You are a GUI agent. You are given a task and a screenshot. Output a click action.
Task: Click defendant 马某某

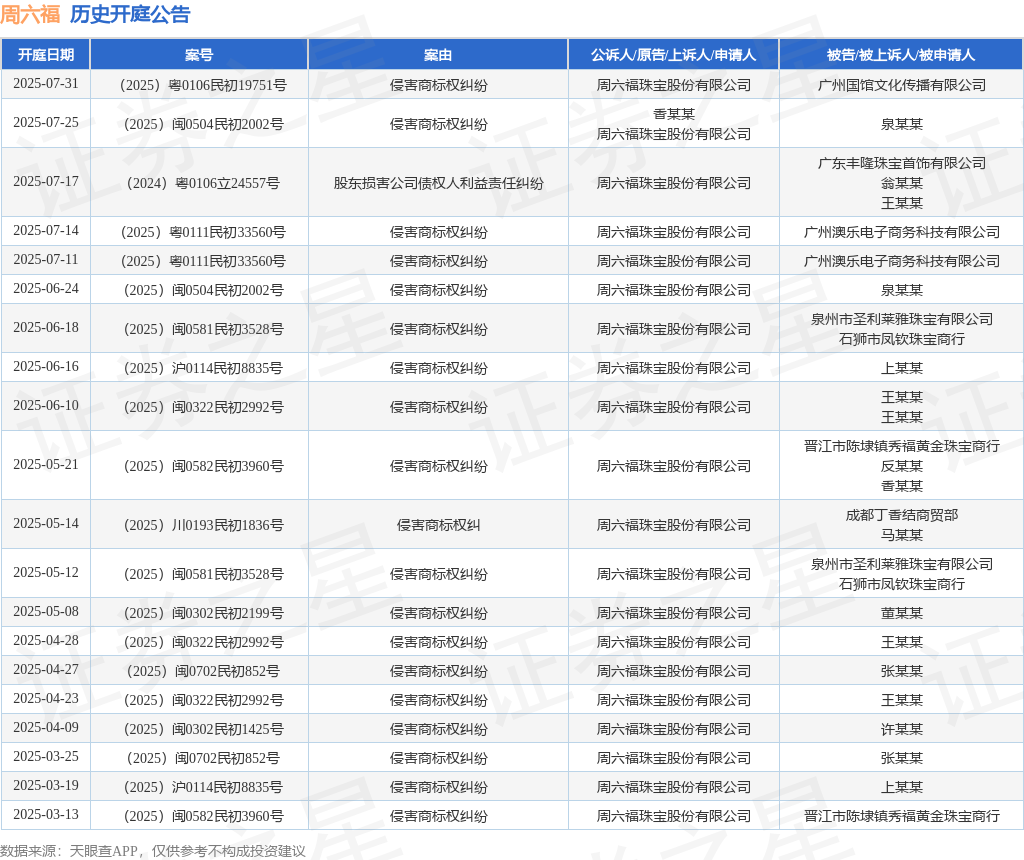coord(902,535)
